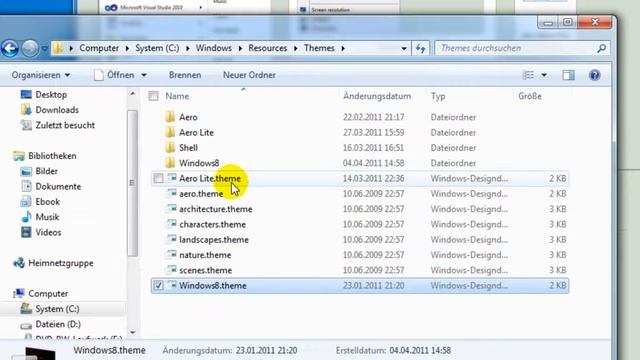Select the nature.theme file icon

(171, 255)
